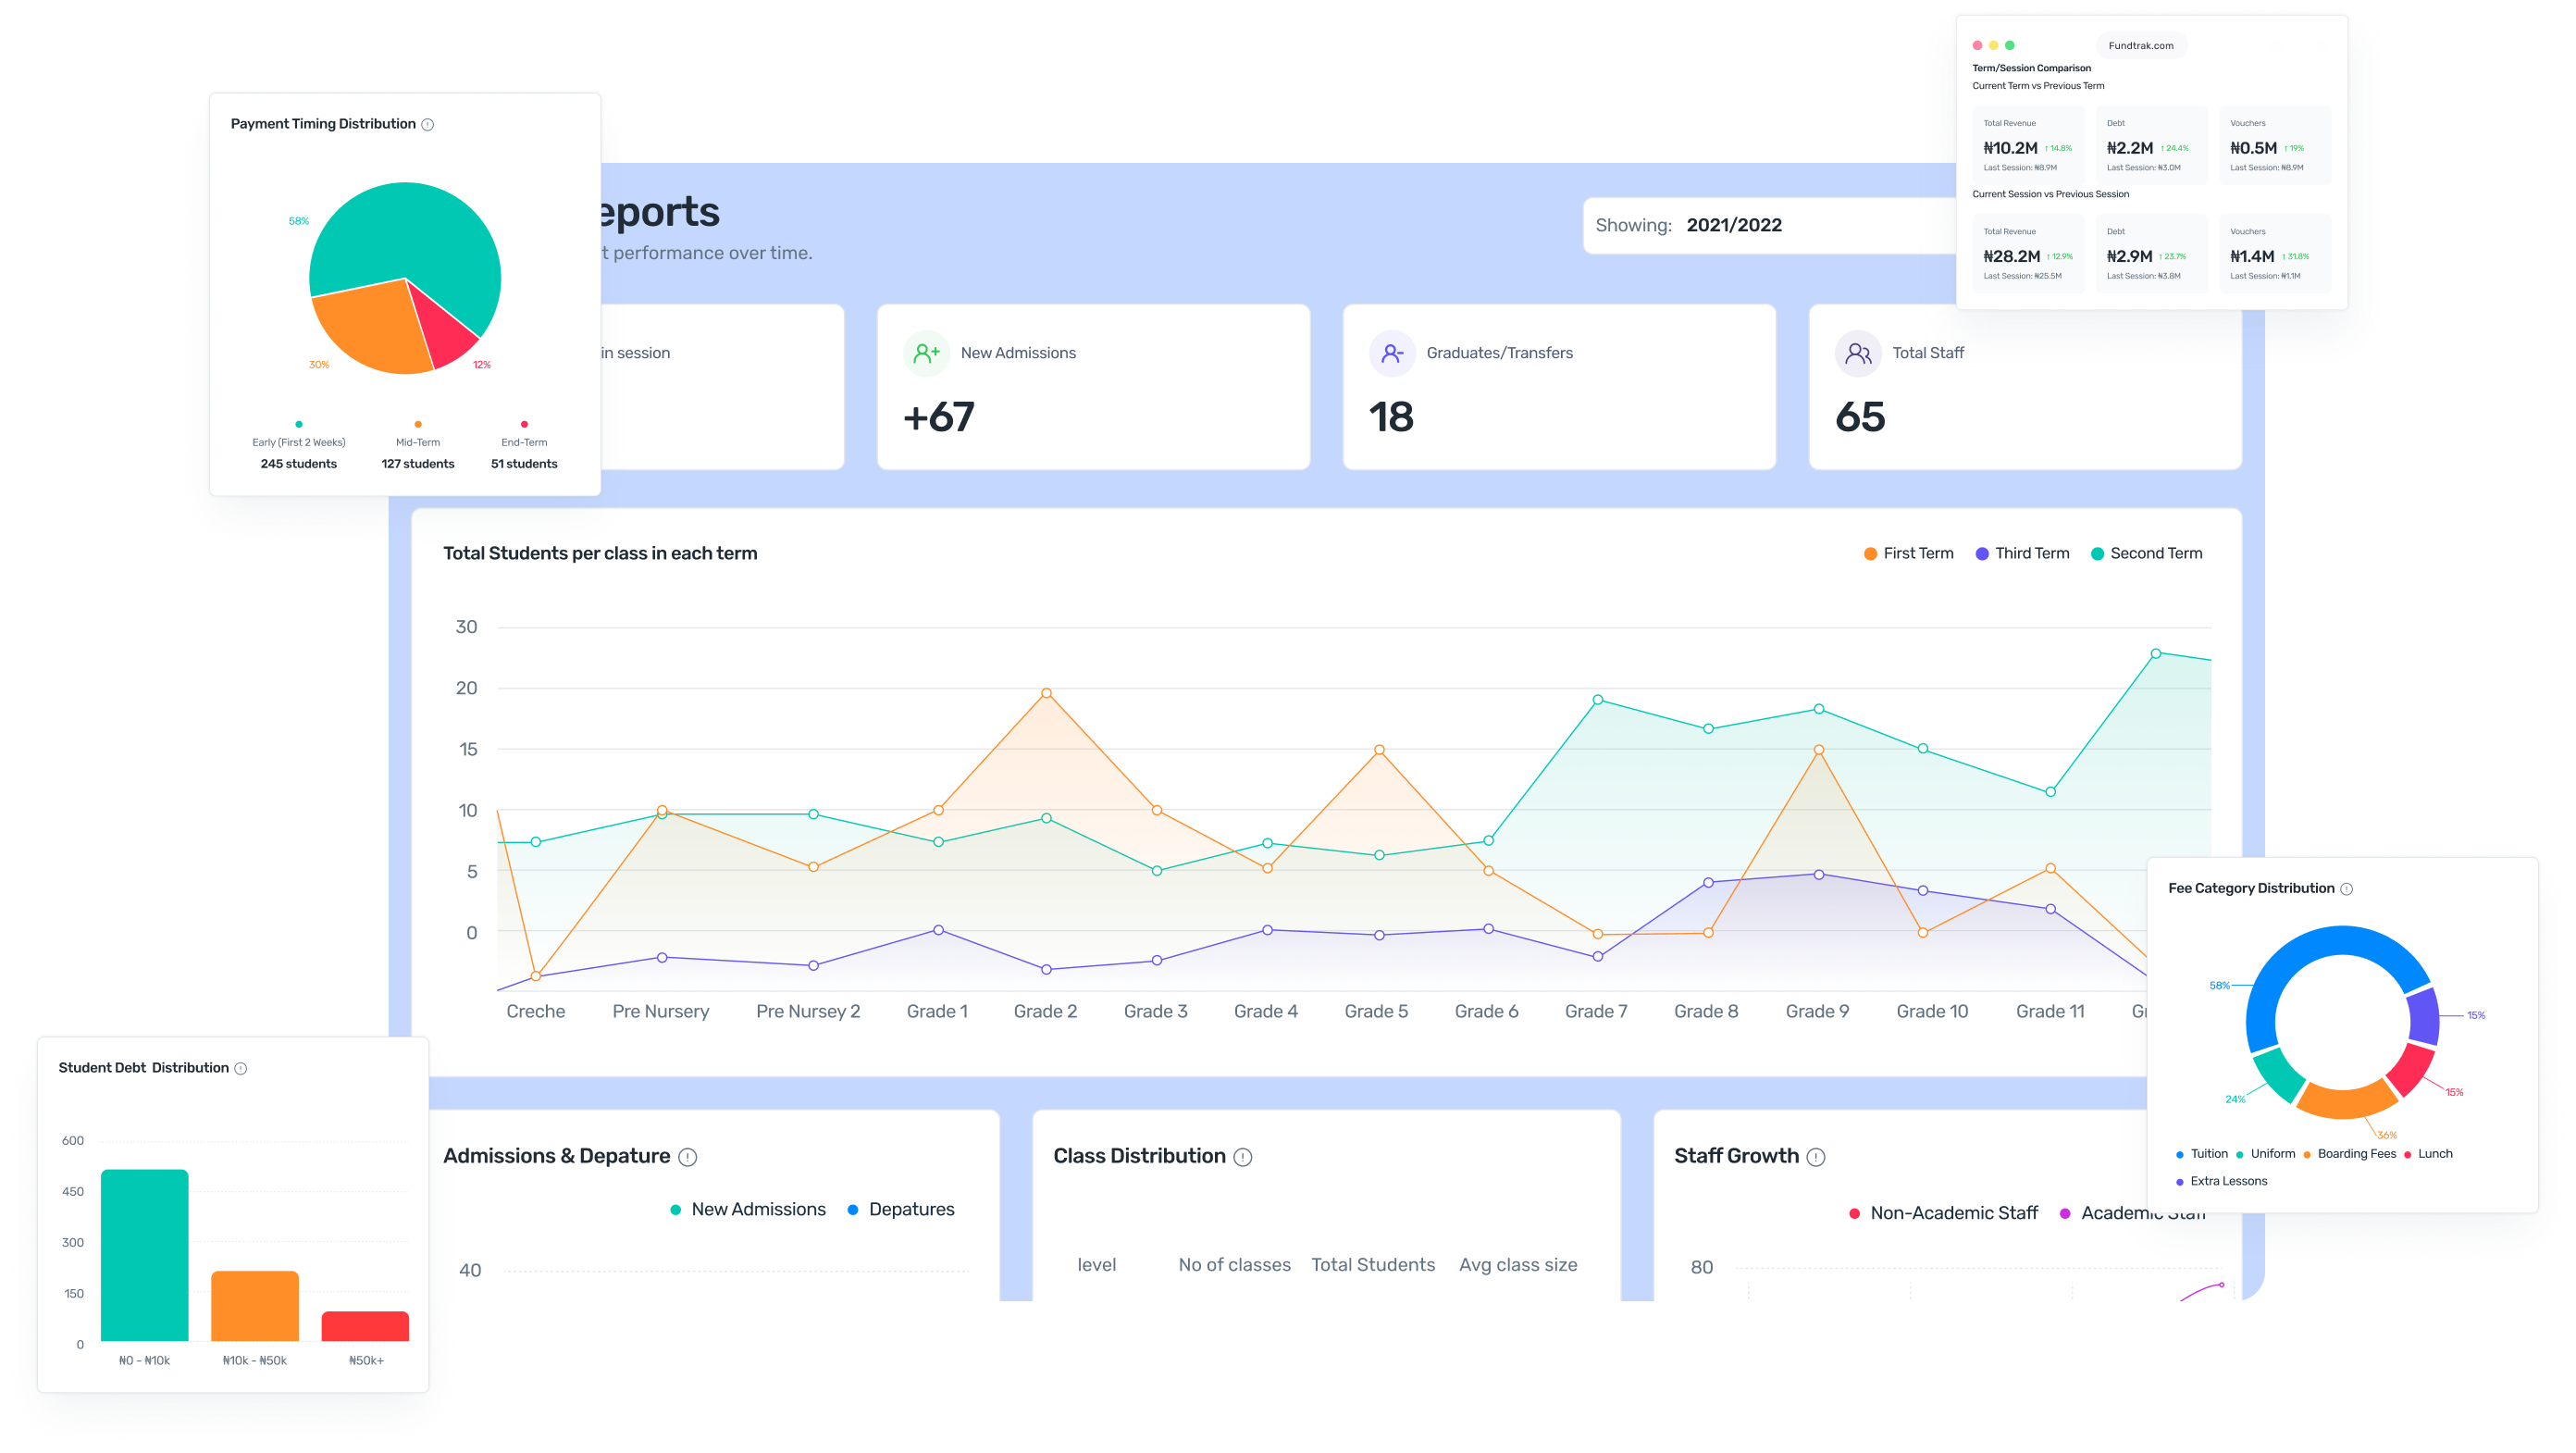The width and height of the screenshot is (2576, 1453).
Task: Click info icon beside Staff Growth
Action: coord(1817,1157)
